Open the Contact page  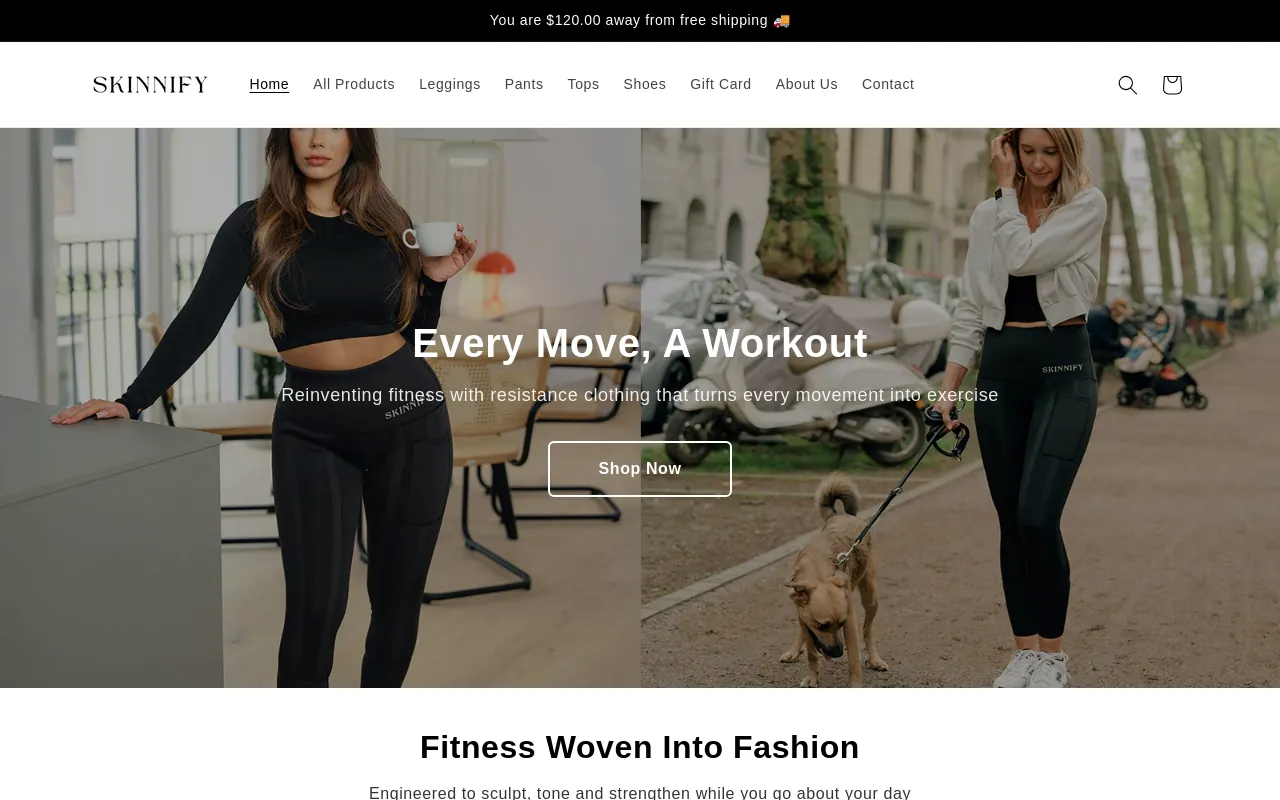[x=888, y=84]
